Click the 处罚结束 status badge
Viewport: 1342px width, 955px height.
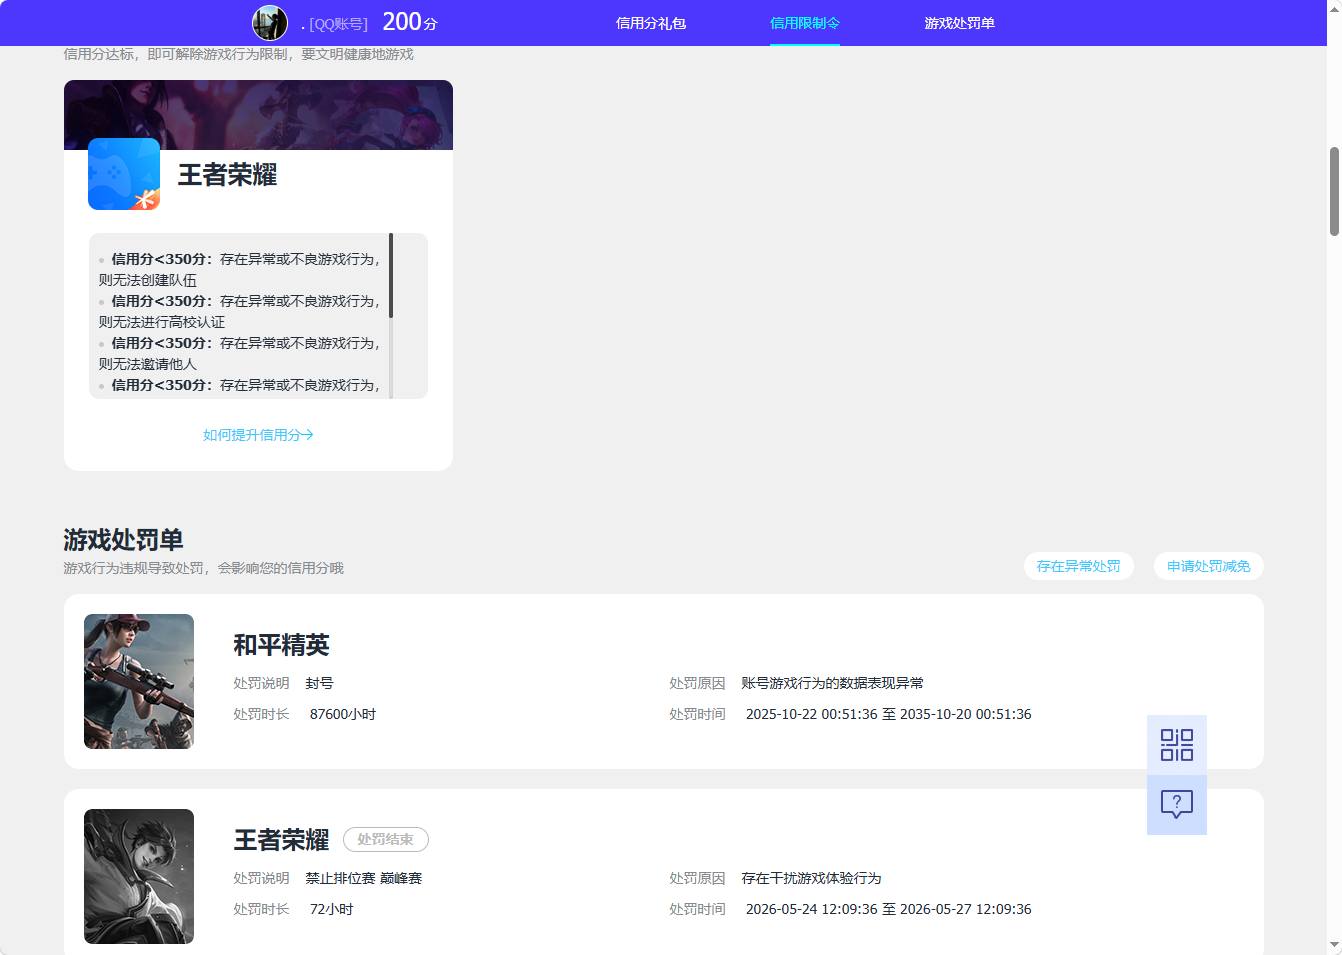[x=386, y=839]
